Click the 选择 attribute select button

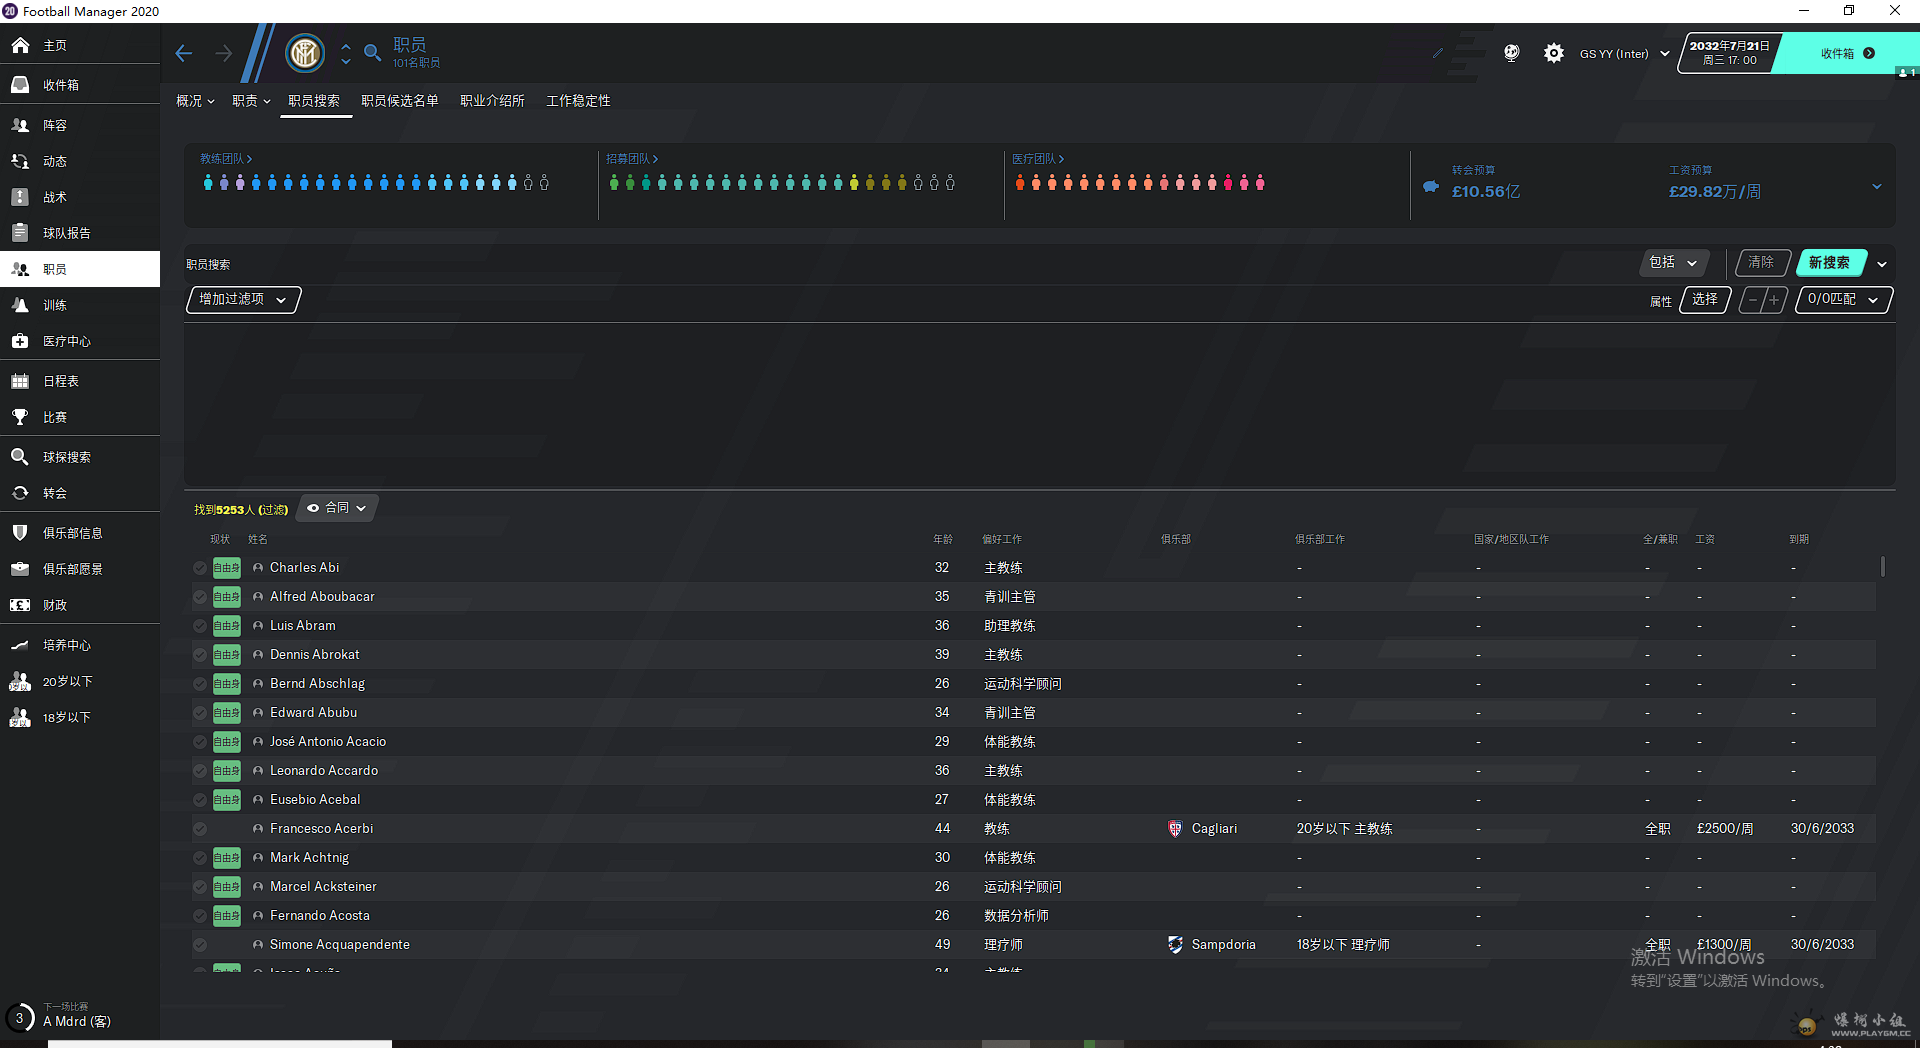[x=1705, y=299]
